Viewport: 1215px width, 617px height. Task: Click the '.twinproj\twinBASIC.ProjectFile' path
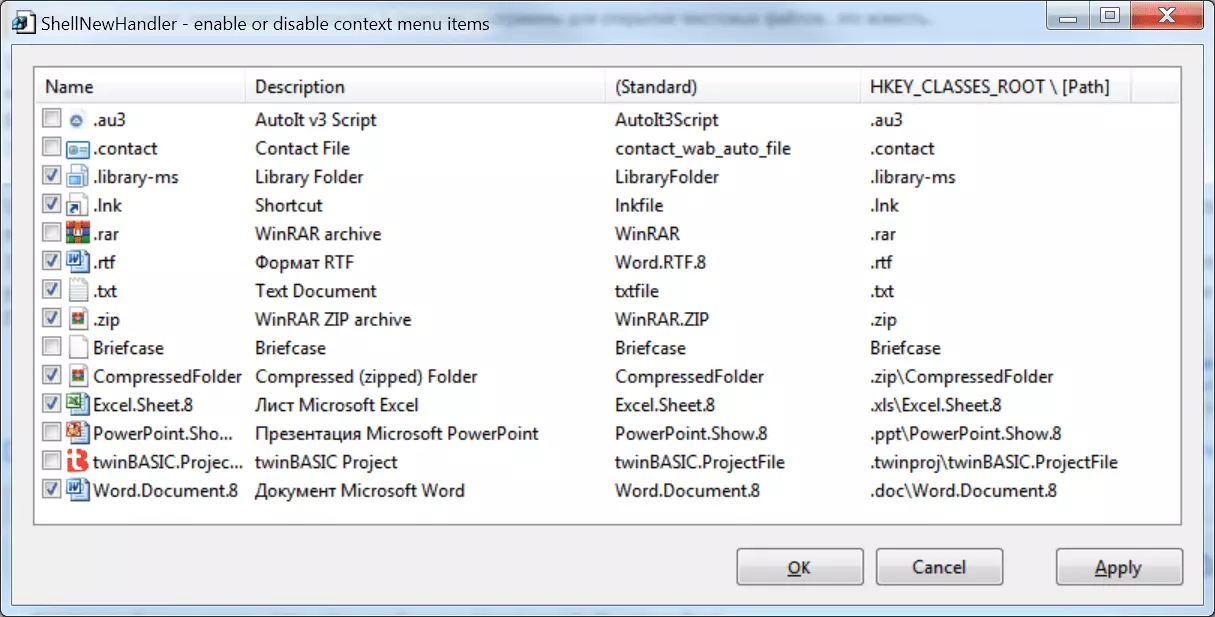(994, 462)
